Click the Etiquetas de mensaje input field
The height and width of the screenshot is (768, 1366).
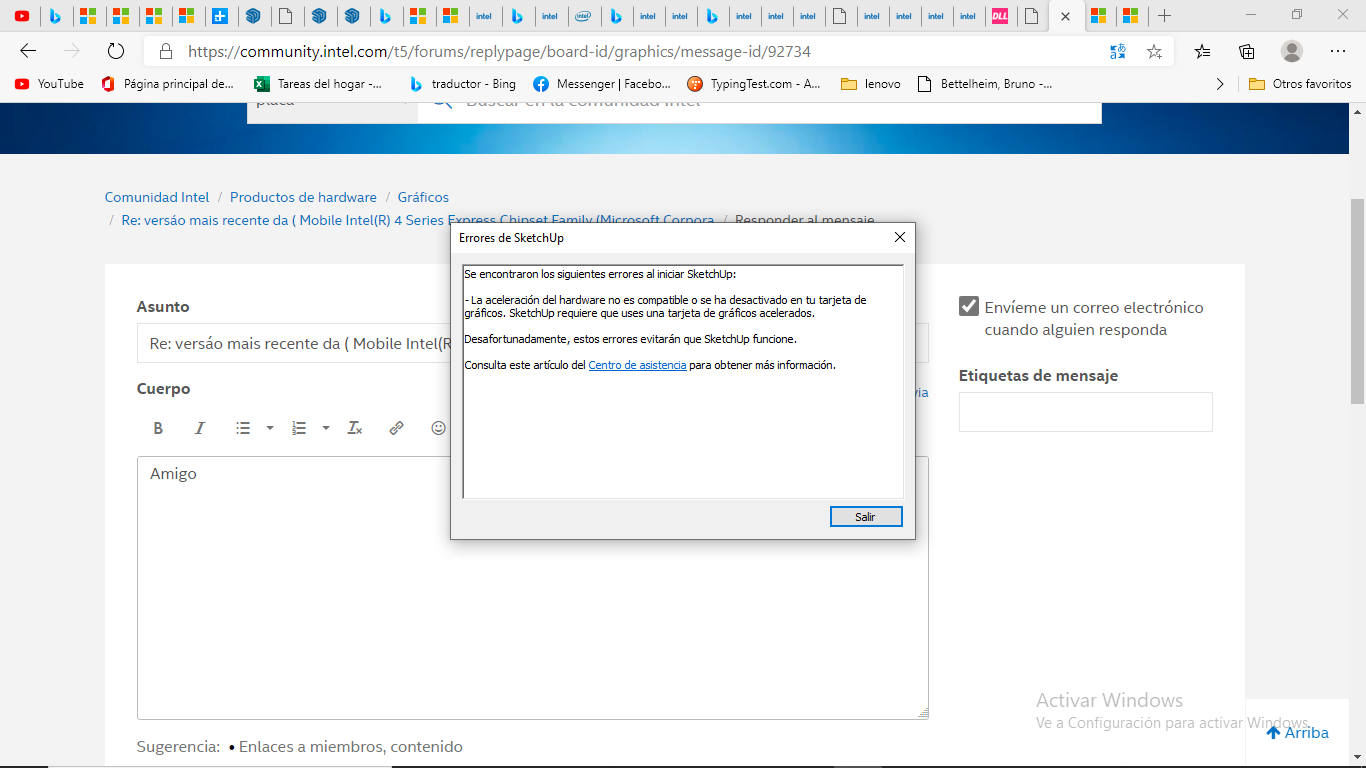pos(1085,412)
